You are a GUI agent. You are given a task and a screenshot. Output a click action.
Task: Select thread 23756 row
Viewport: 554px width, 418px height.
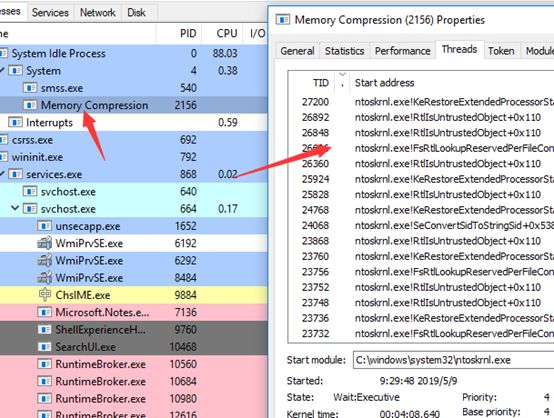pos(421,272)
